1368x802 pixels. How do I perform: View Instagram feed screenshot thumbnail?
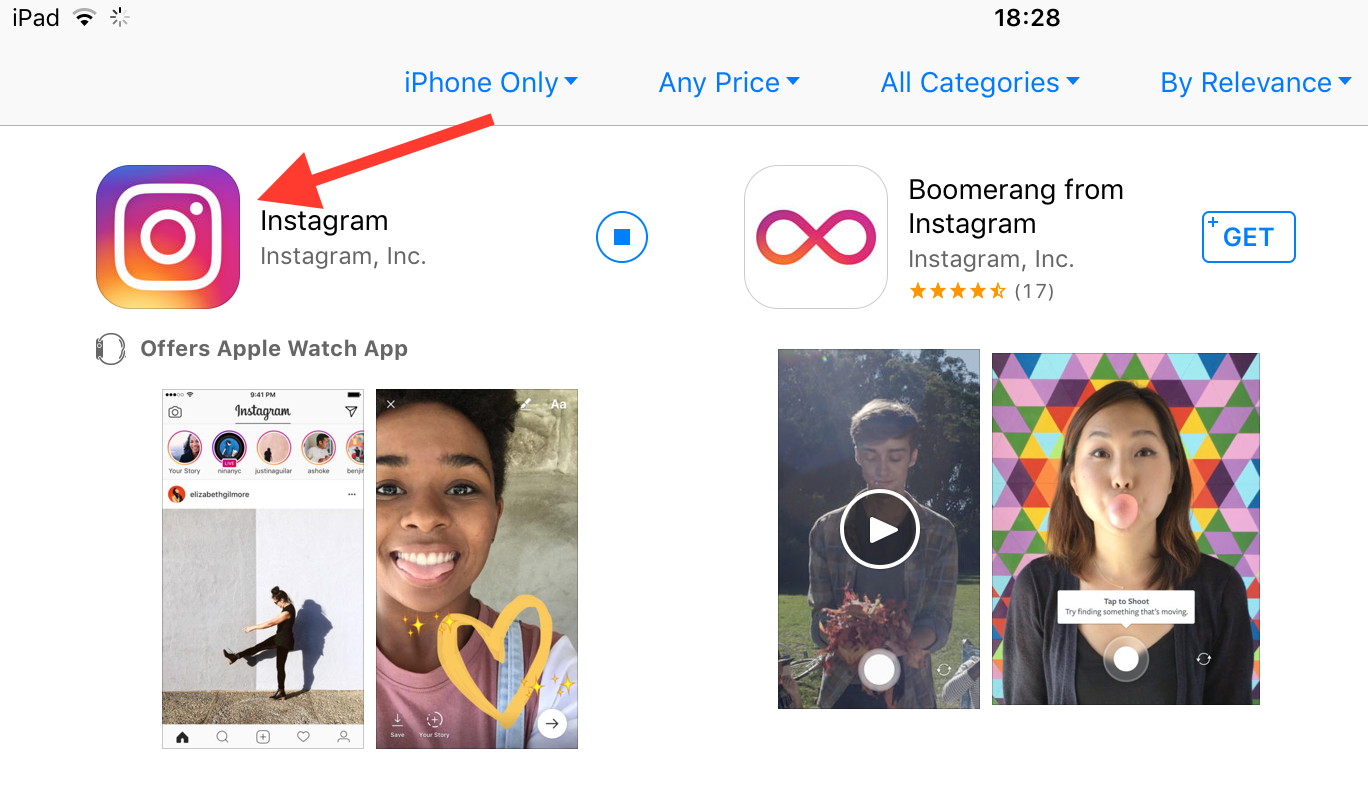(263, 569)
